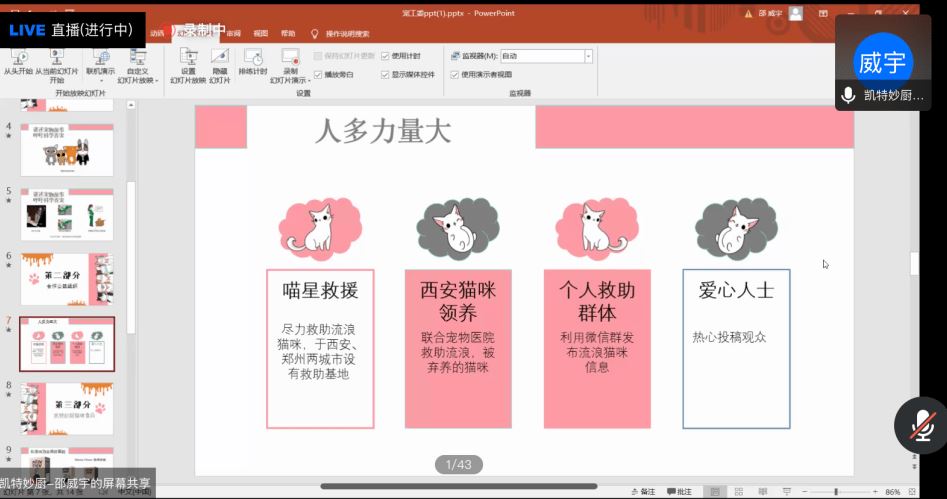Click the muted microphone button
The image size is (947, 499).
[x=922, y=425]
